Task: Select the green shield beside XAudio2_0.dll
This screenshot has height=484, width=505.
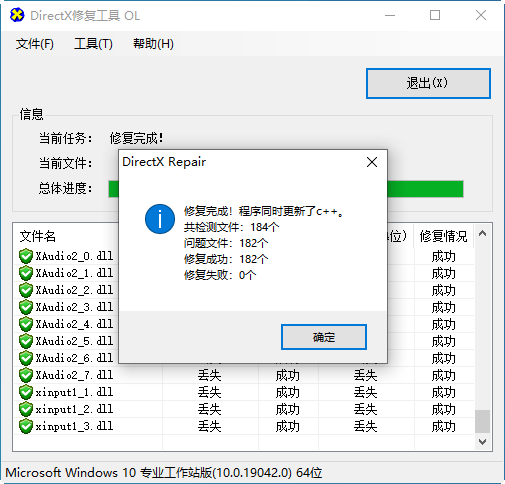Action: [x=26, y=256]
